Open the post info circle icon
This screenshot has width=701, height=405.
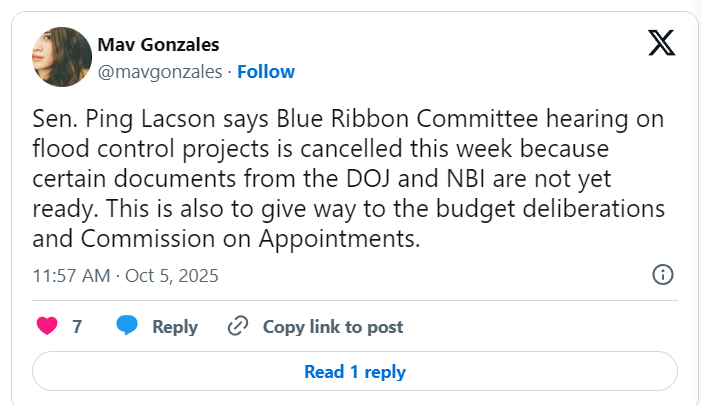click(661, 274)
